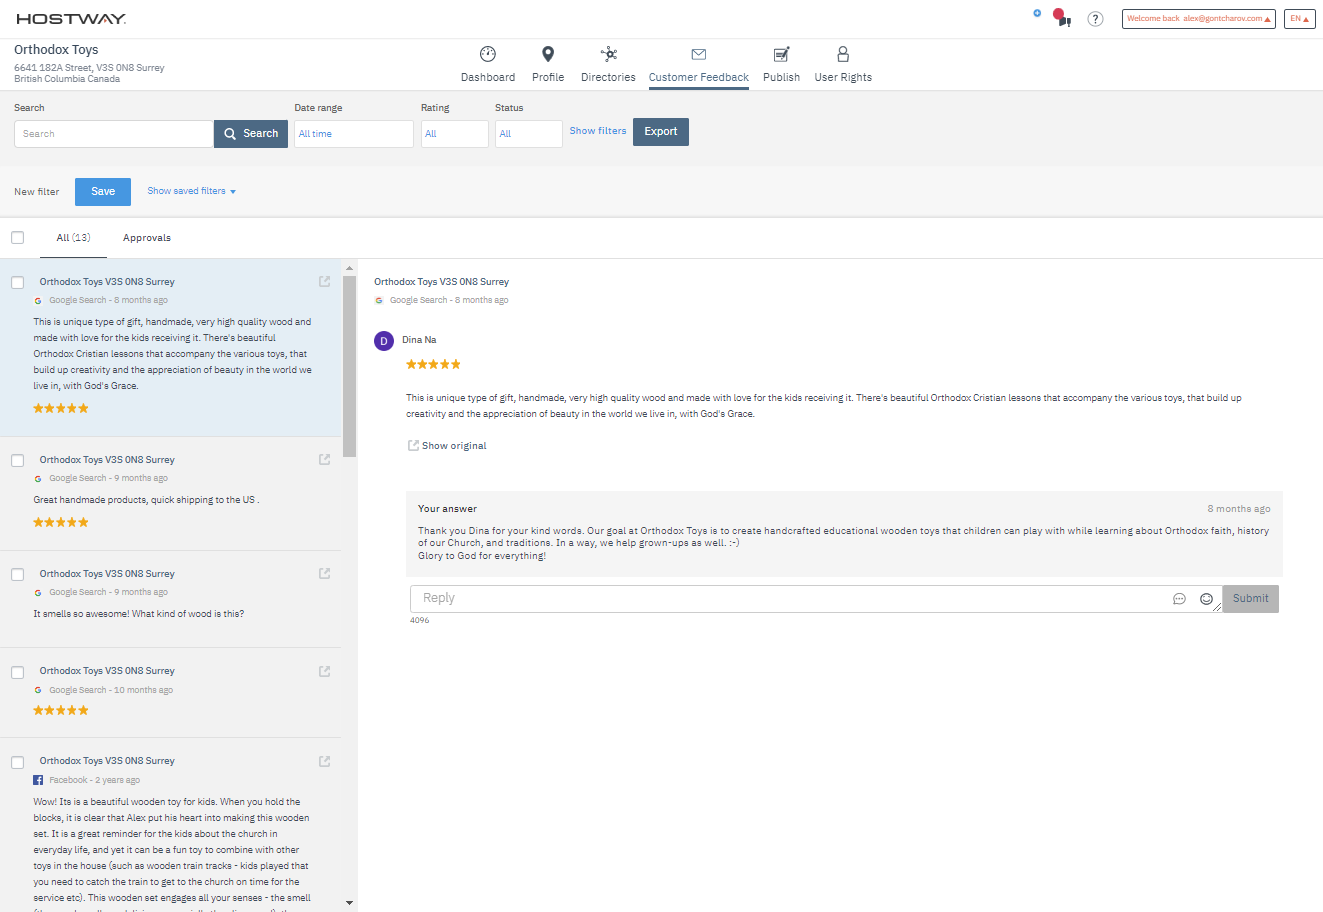
Task: Open the Publish edit icon
Action: (782, 54)
